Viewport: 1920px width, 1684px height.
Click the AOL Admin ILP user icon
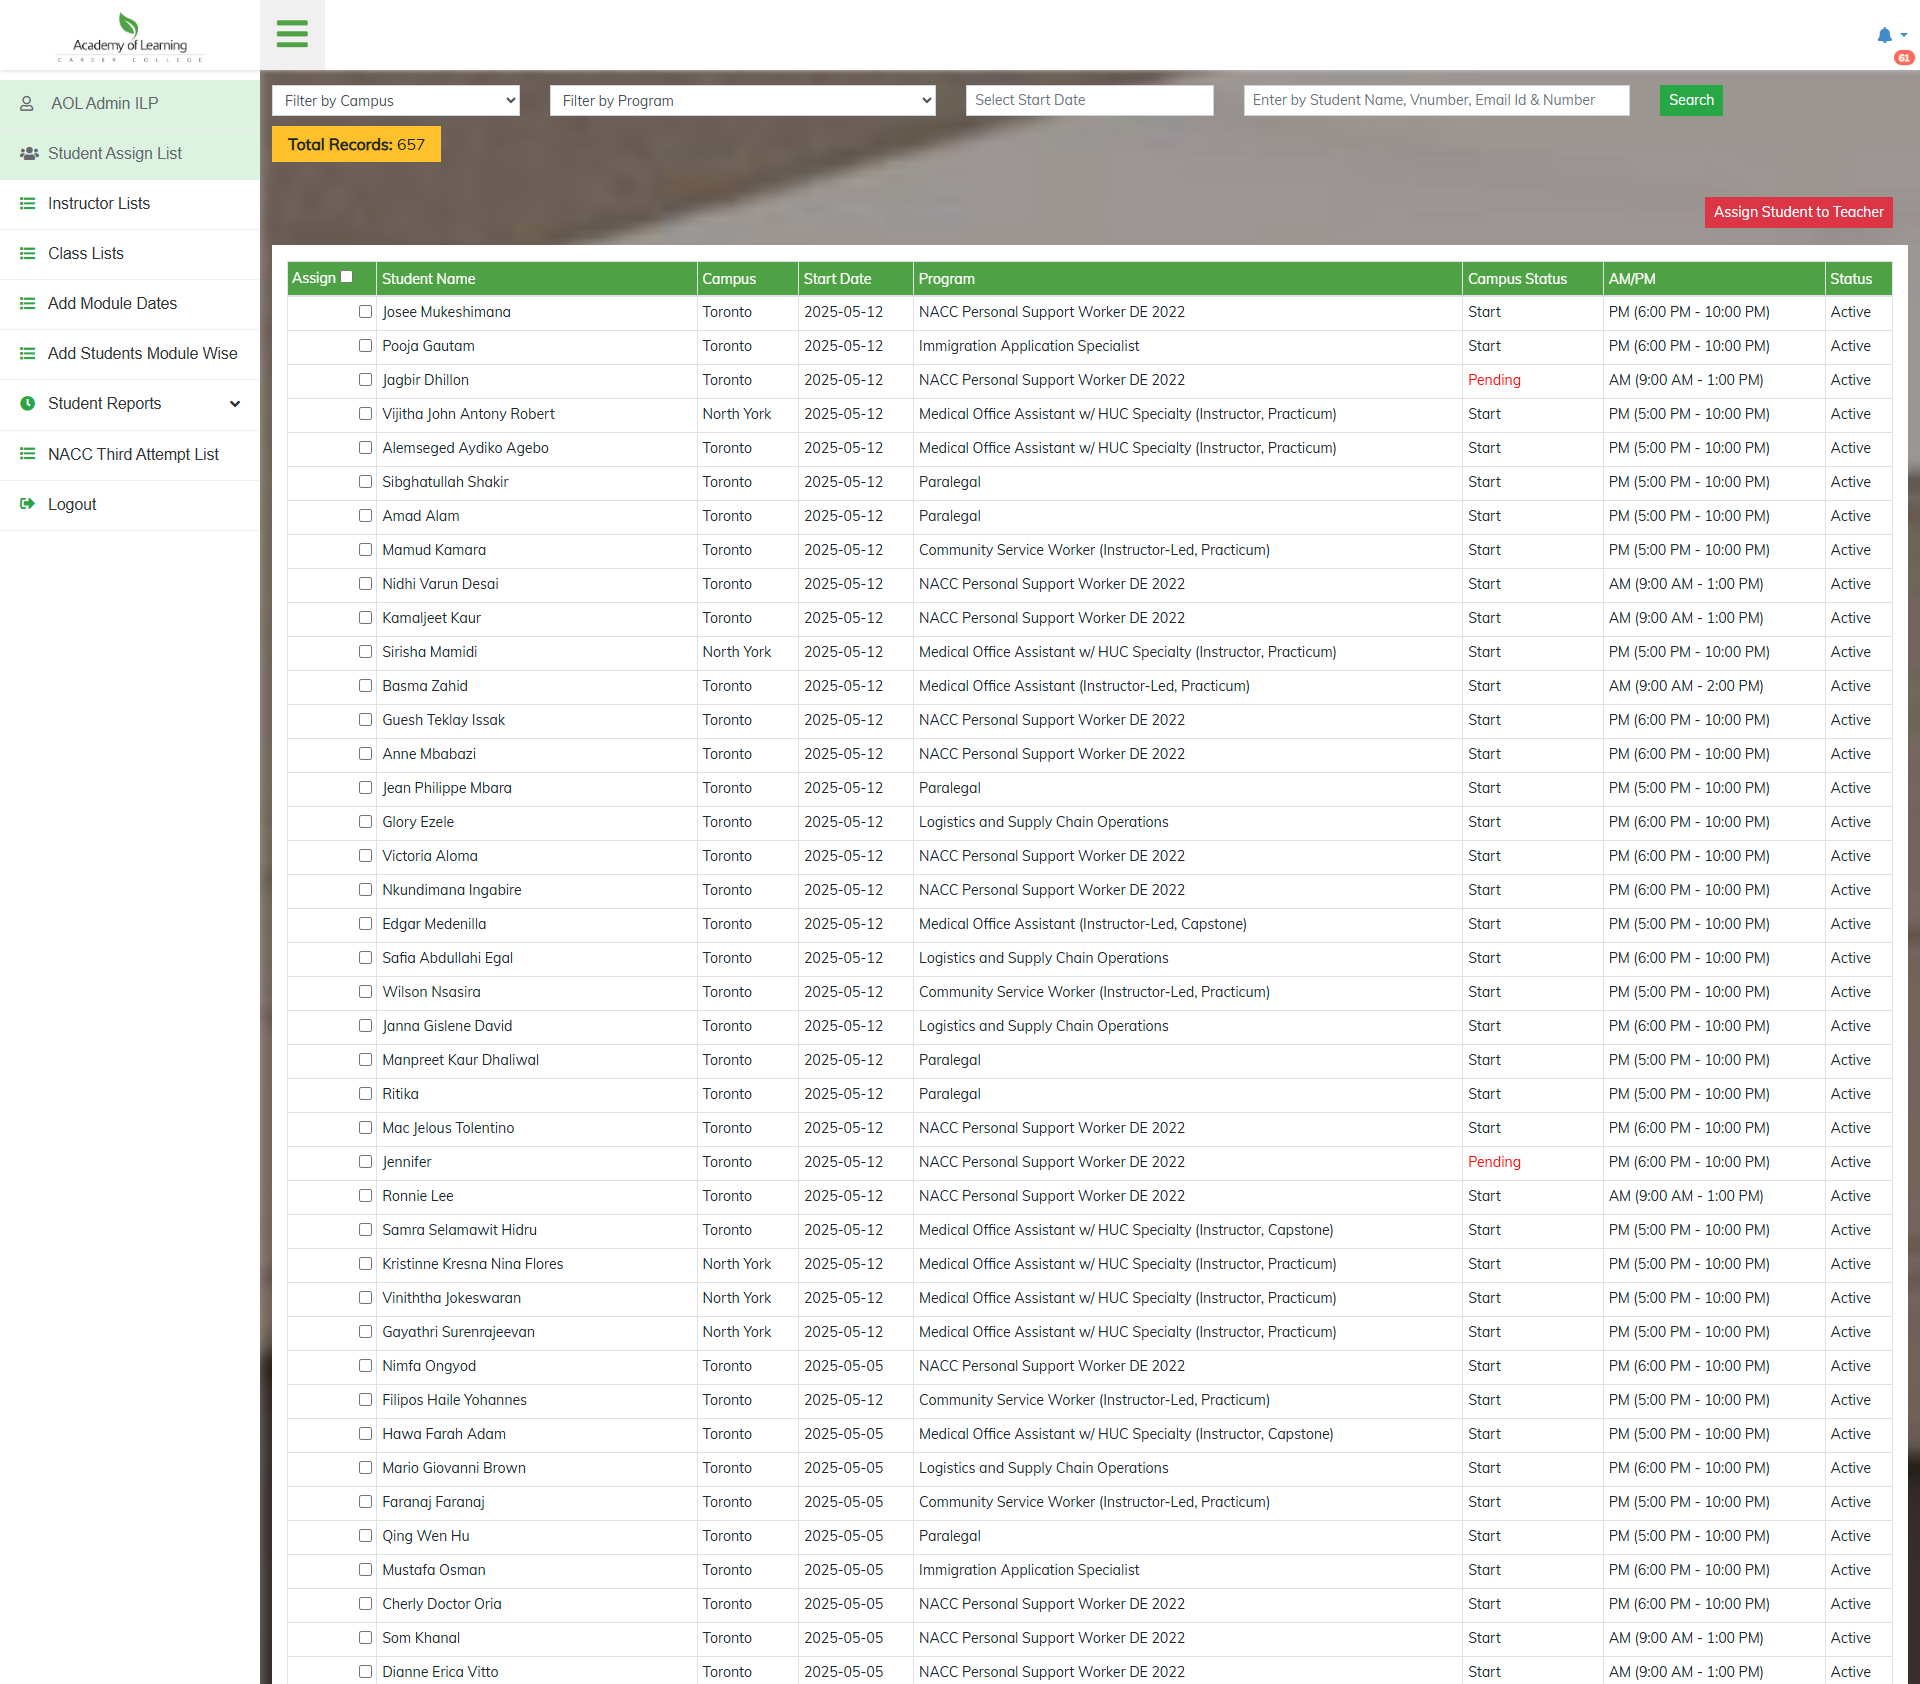[27, 104]
